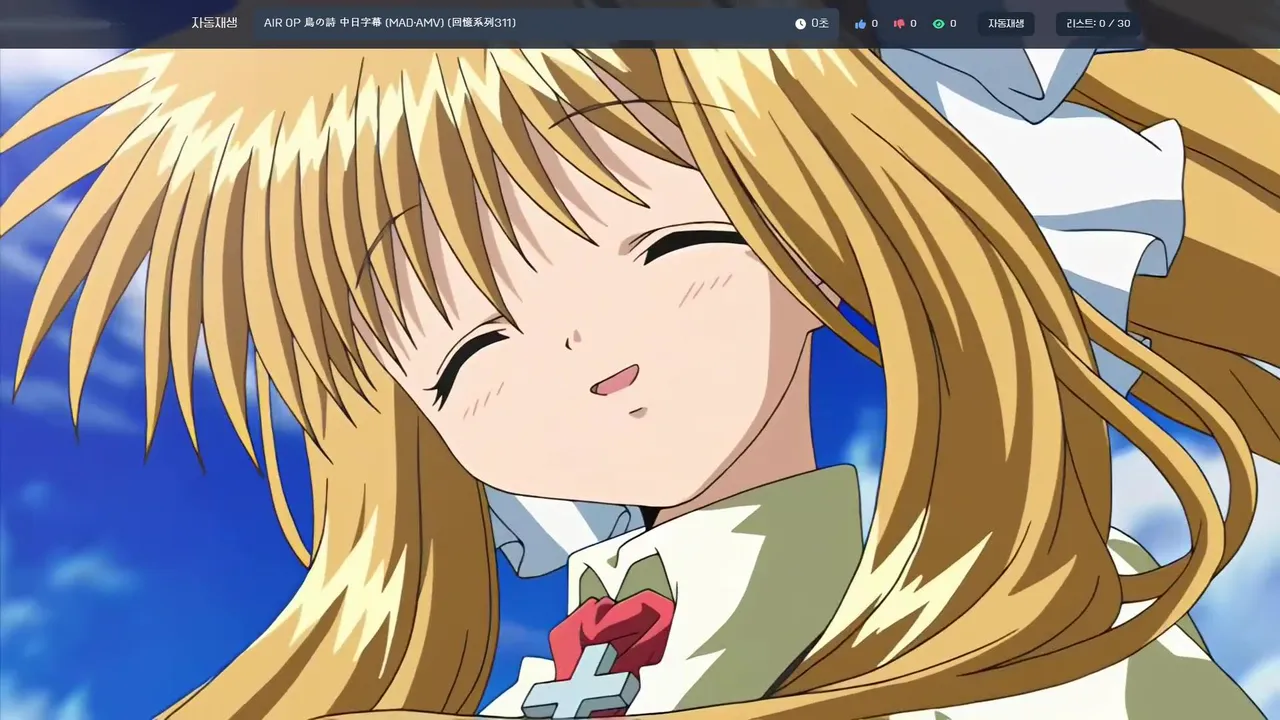The width and height of the screenshot is (1280, 720).
Task: Click the 자동재생 logo text on the left of the top bar
Action: [x=214, y=23]
